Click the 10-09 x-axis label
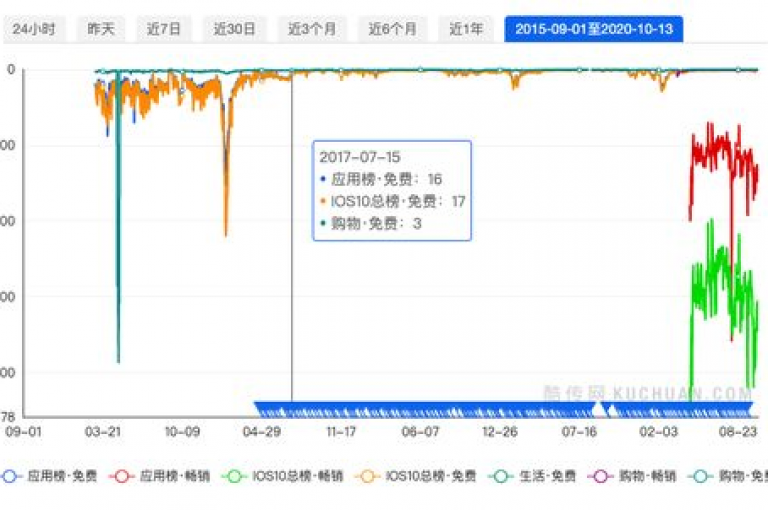The width and height of the screenshot is (768, 510). [x=182, y=432]
